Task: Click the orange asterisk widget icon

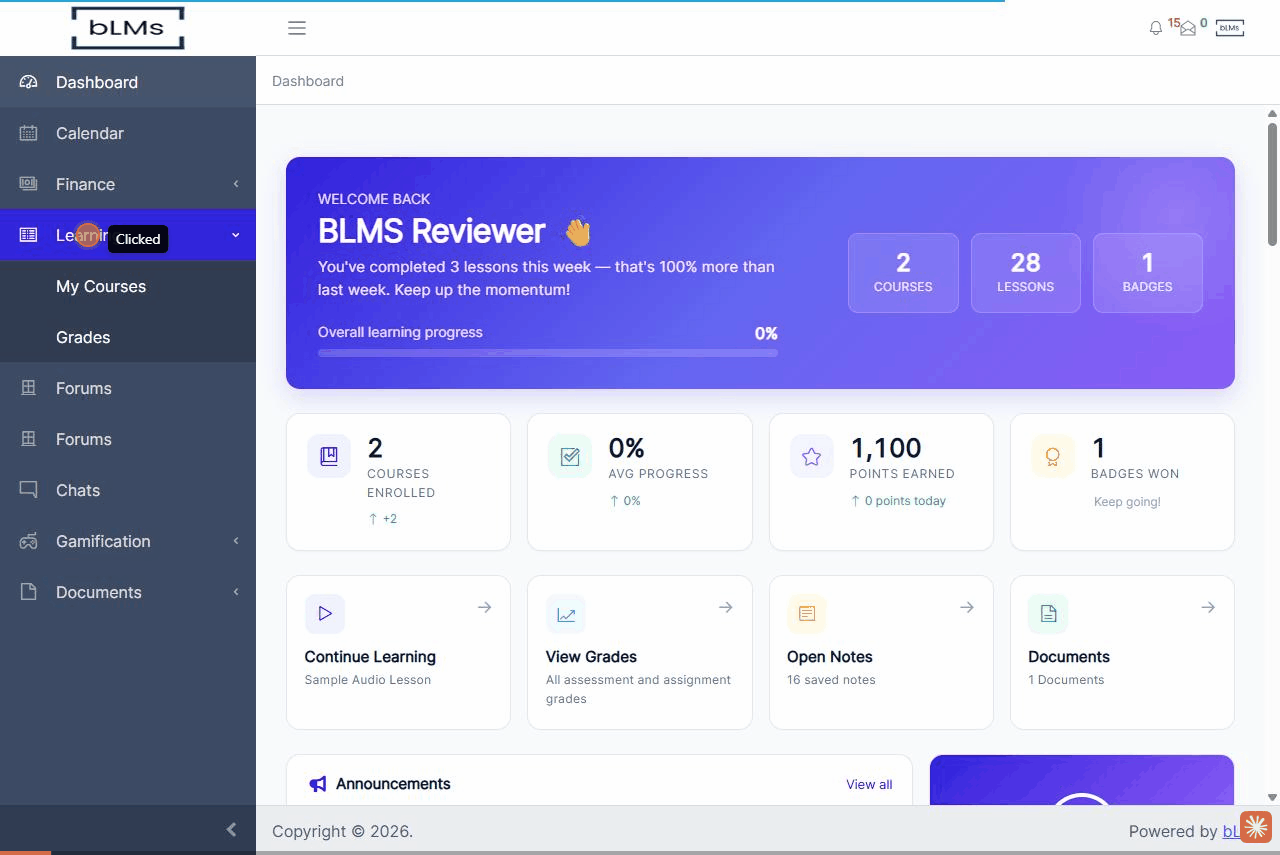Action: pos(1255,827)
